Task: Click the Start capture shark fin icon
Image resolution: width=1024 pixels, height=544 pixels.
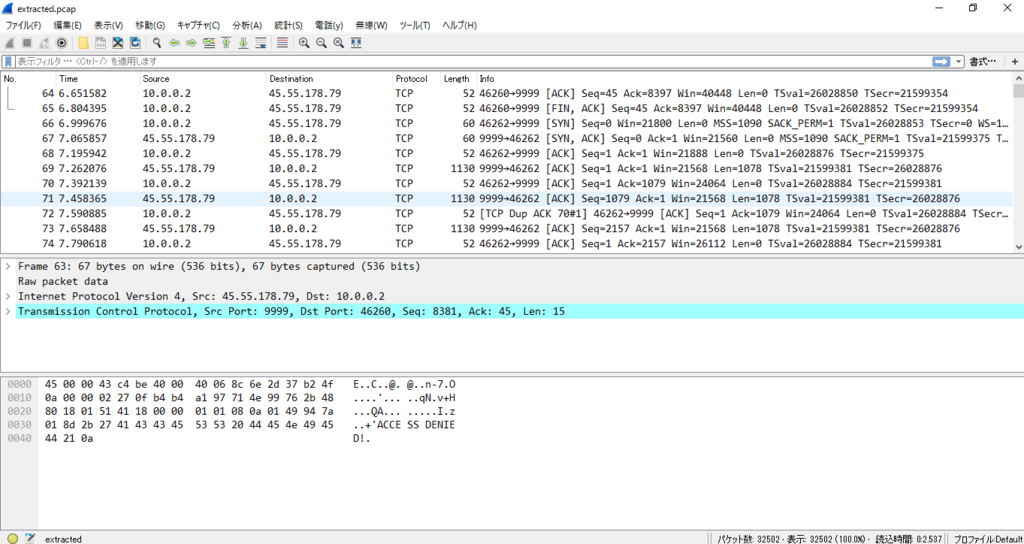Action: [x=10, y=43]
